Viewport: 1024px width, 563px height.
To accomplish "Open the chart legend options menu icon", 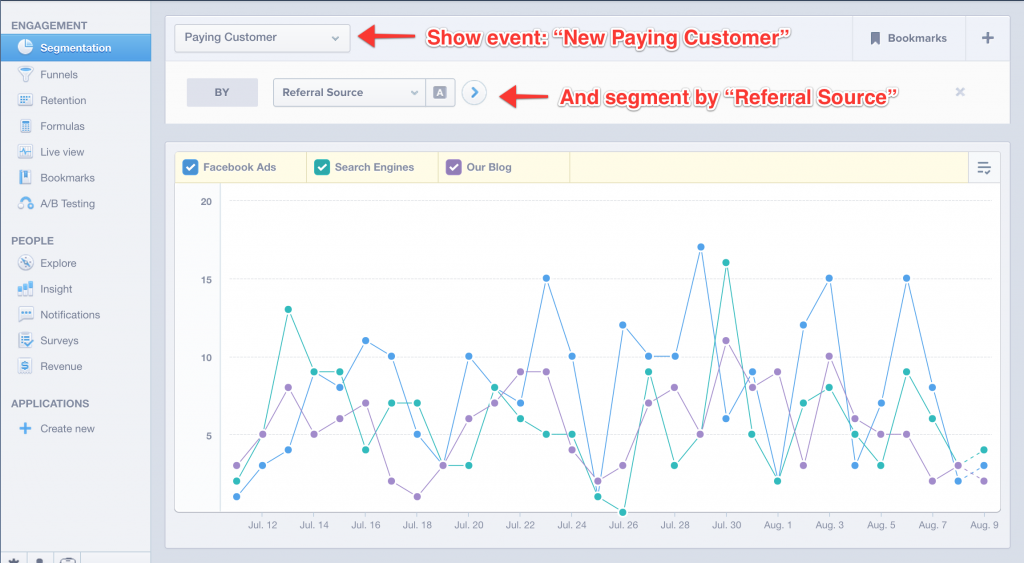I will coord(984,168).
